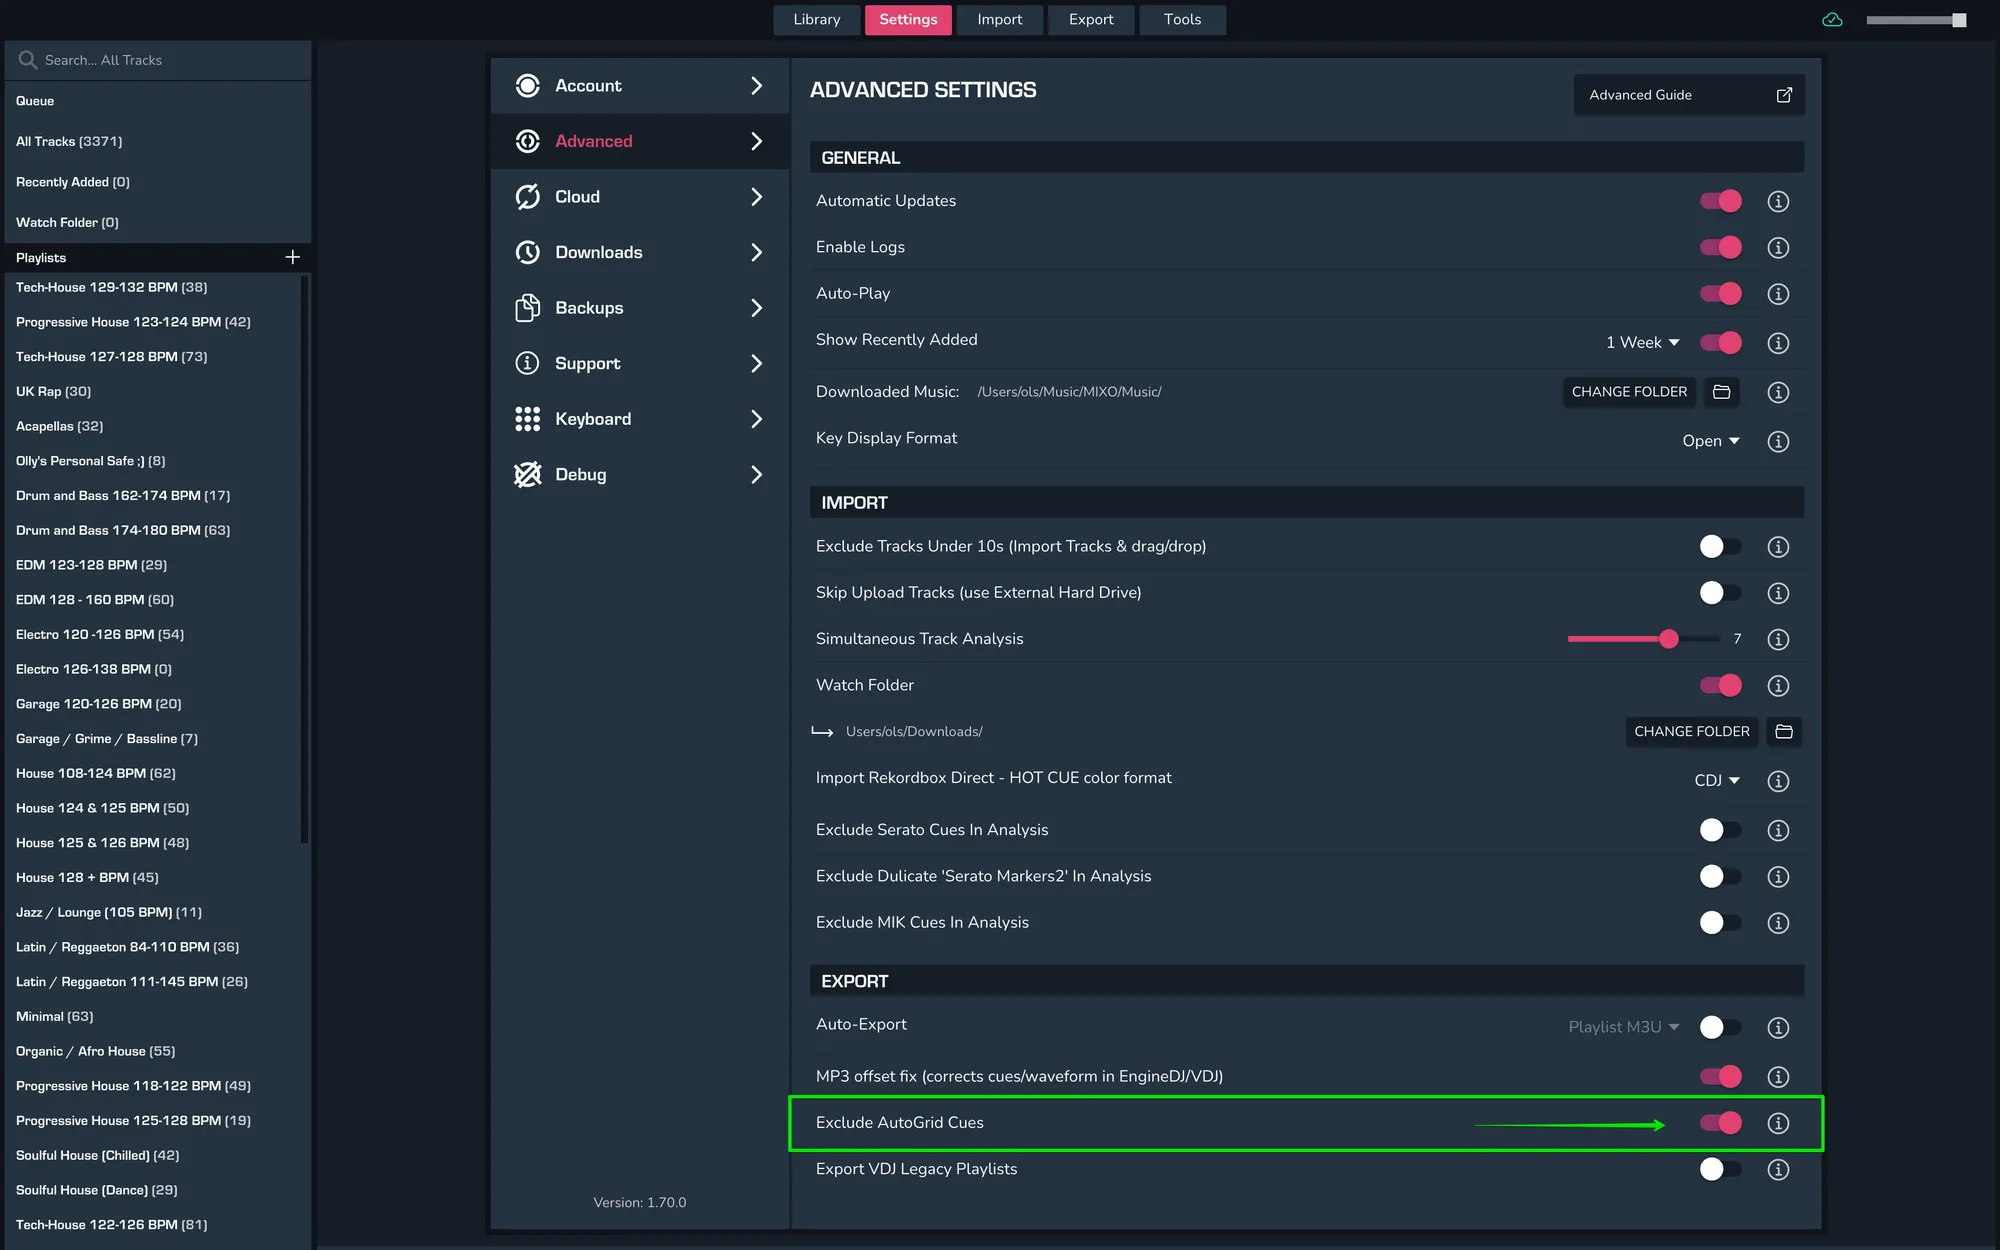Click the folder icon beside Downloaded Music

click(1721, 392)
